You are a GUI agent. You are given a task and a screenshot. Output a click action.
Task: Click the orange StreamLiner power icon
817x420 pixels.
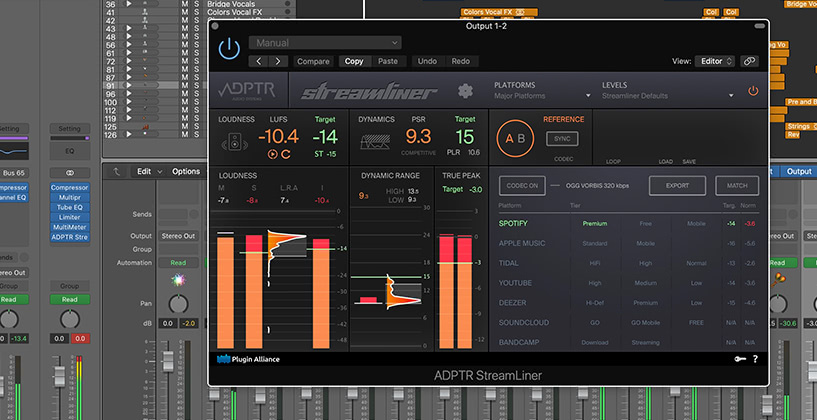(753, 91)
